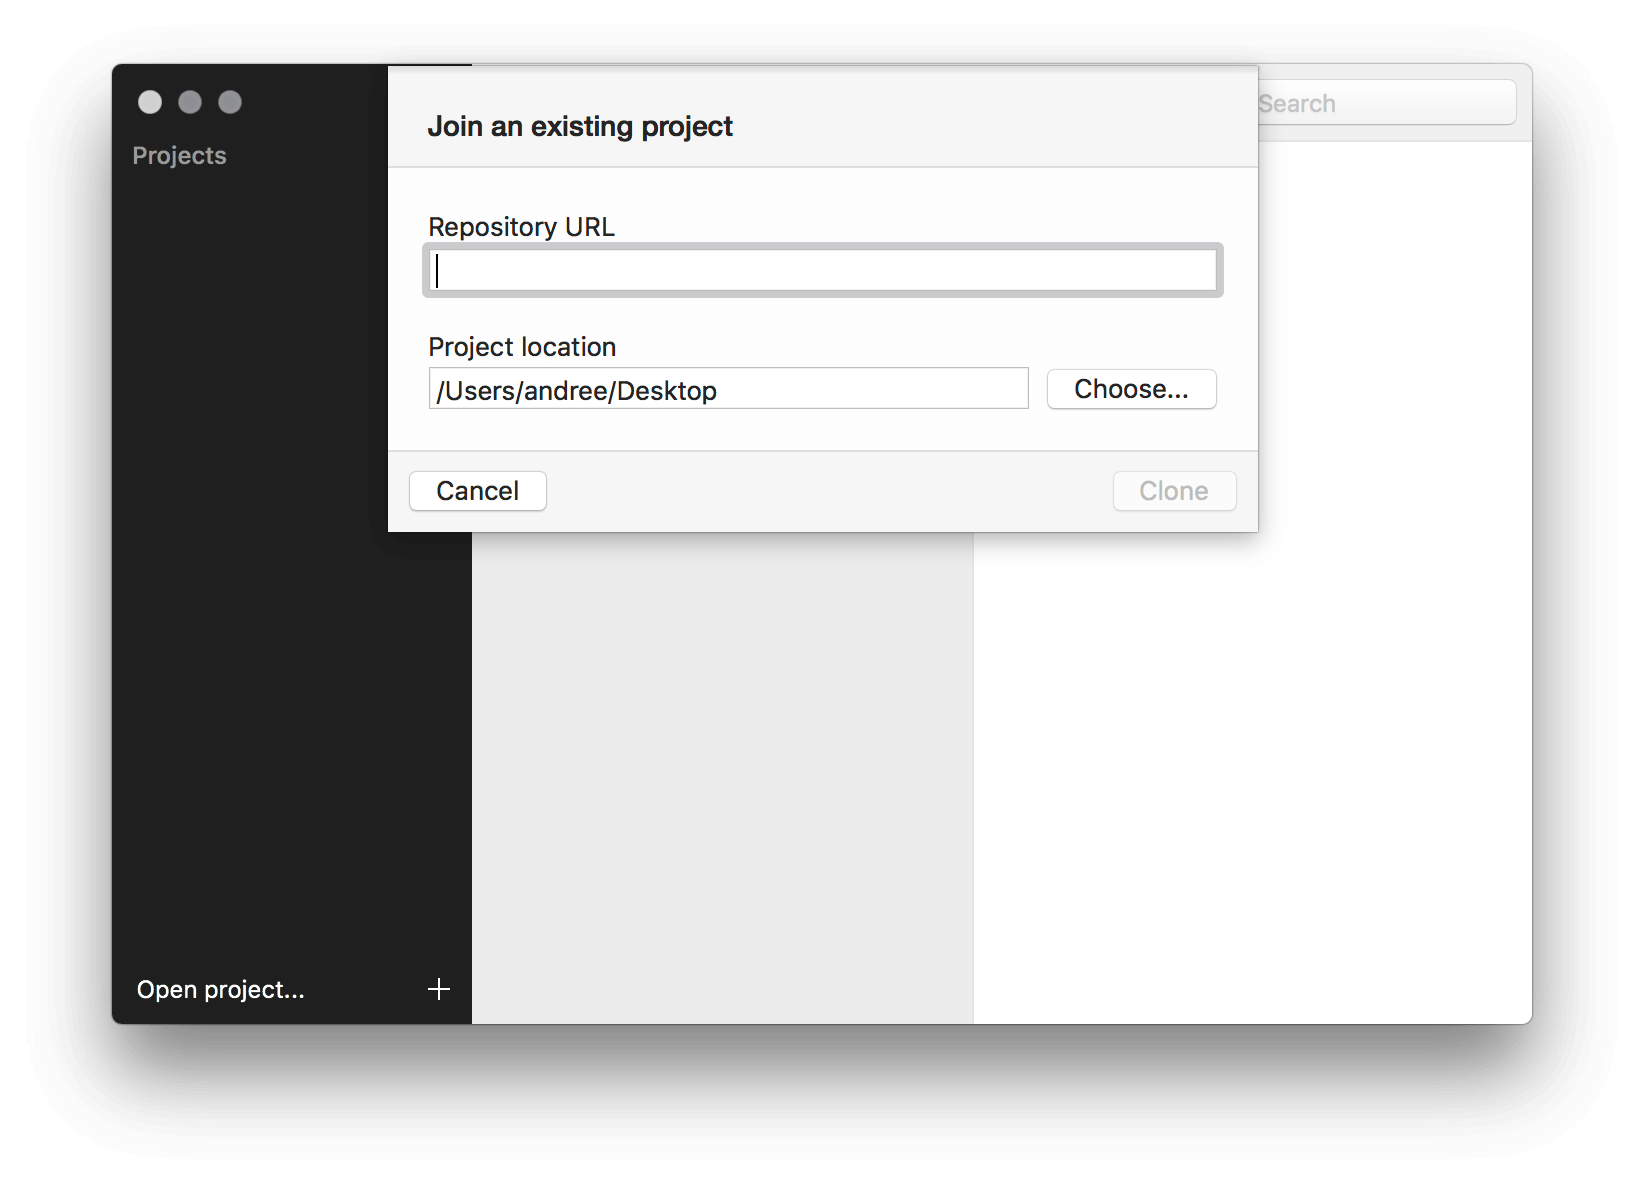Image resolution: width=1644 pixels, height=1184 pixels.
Task: Click the 'Join an existing project' title
Action: click(x=580, y=126)
